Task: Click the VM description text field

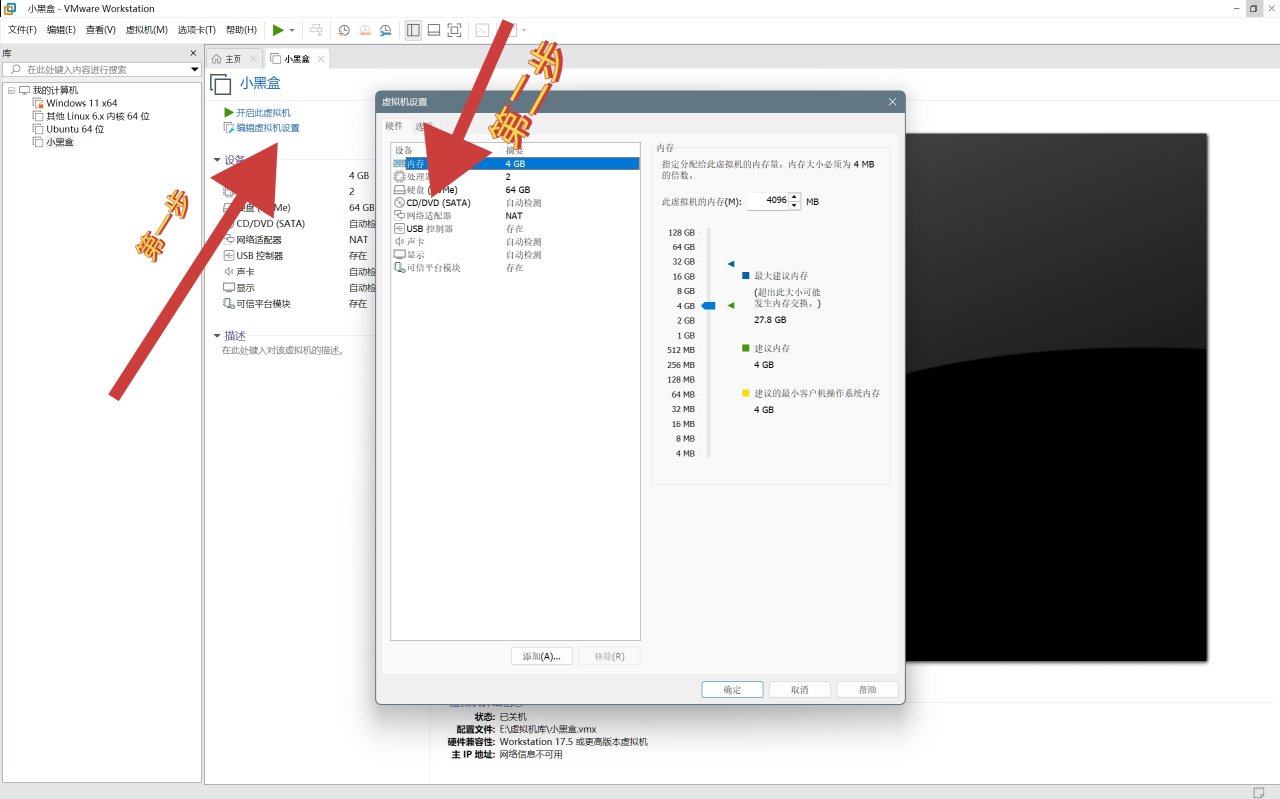Action: [x=283, y=351]
